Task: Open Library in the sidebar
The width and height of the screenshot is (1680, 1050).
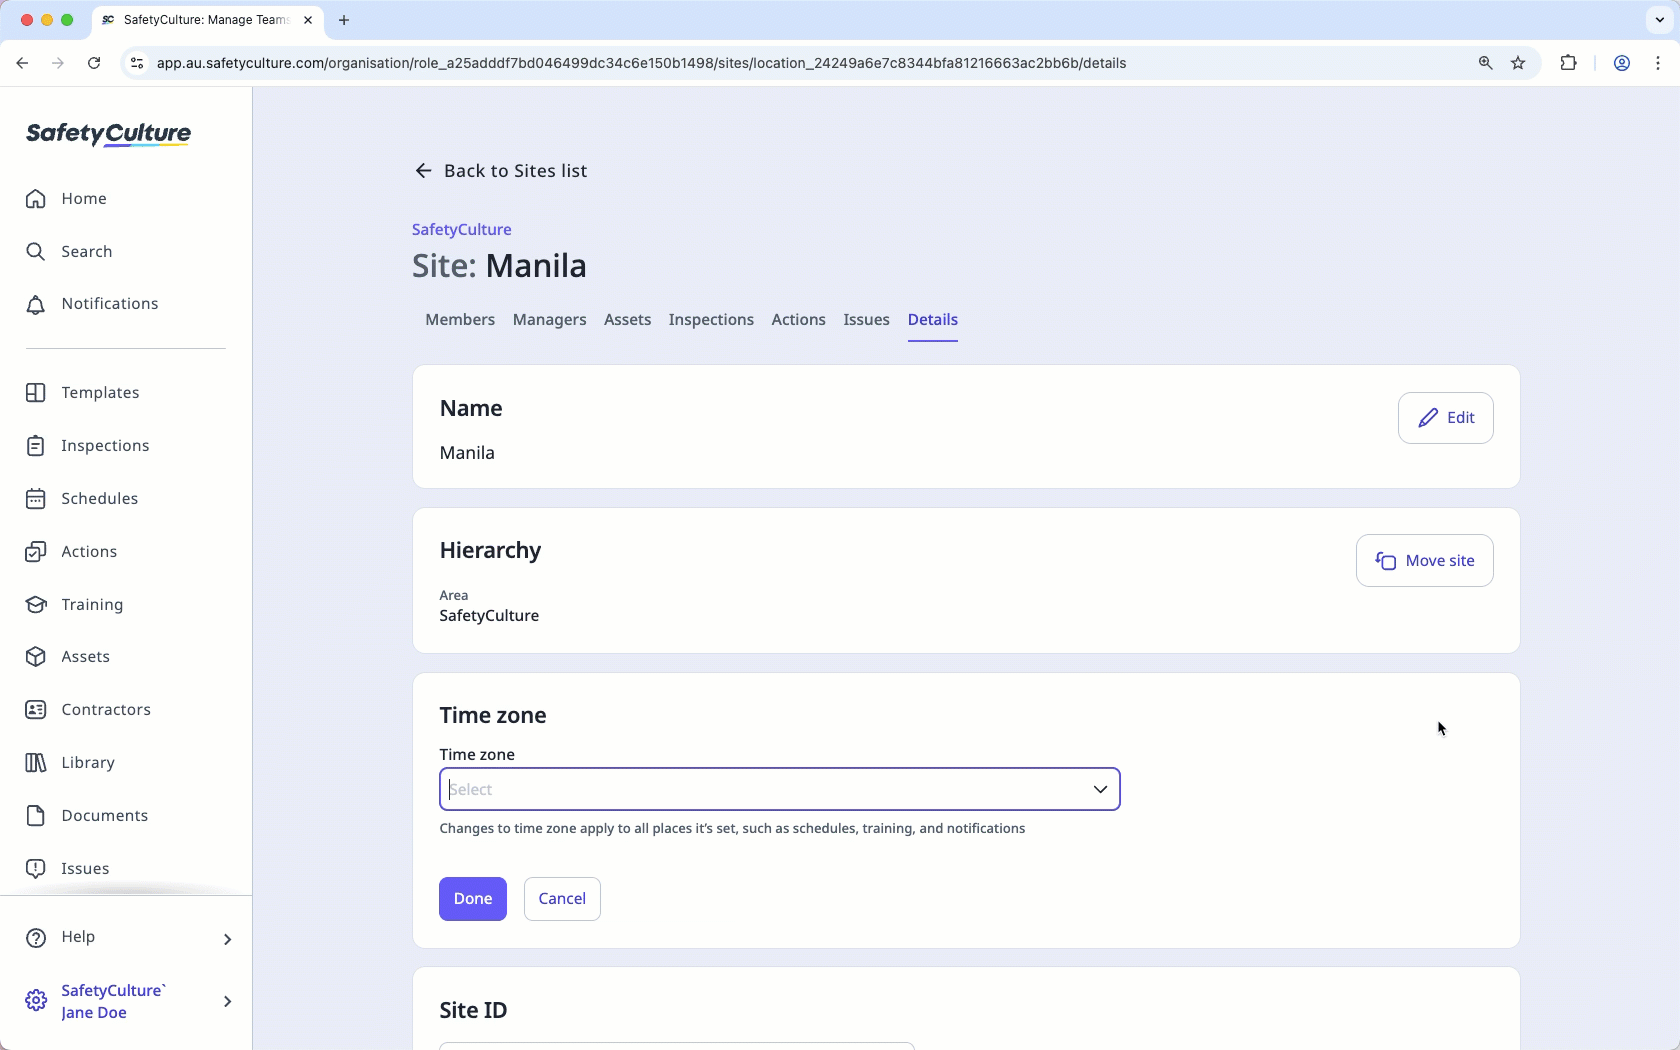Action: click(x=88, y=763)
